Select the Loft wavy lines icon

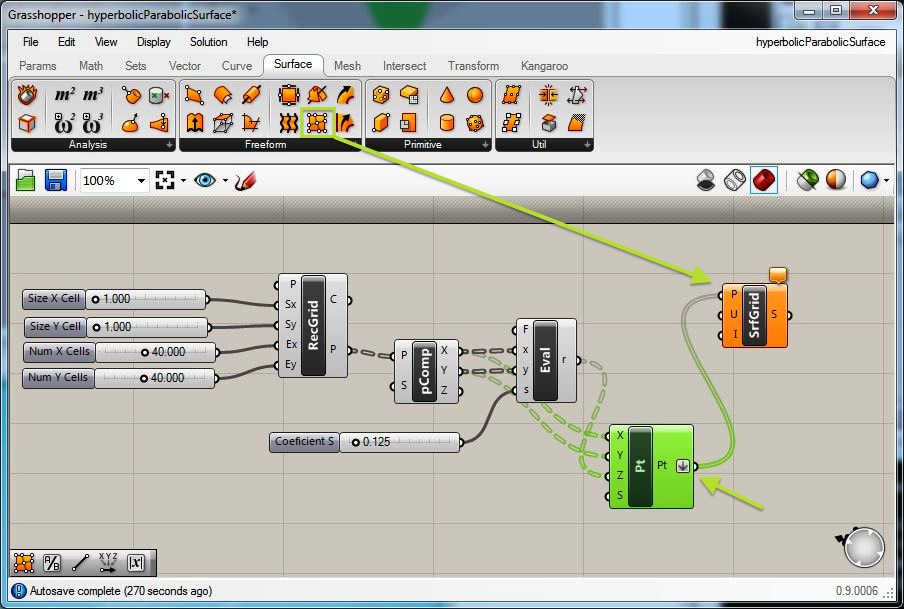point(288,123)
